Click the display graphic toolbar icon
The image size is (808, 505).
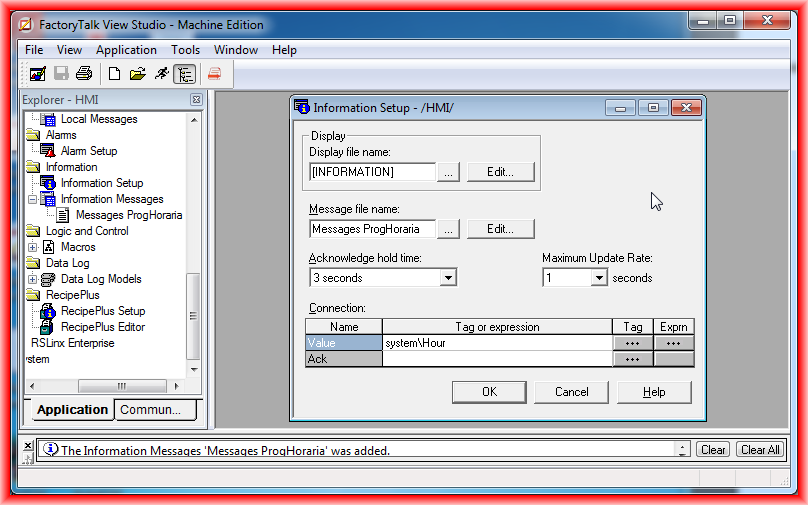pos(38,73)
